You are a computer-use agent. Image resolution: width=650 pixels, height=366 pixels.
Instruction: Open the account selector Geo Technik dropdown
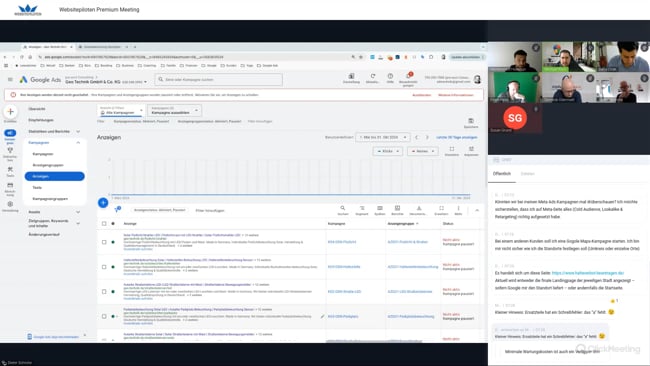point(106,82)
